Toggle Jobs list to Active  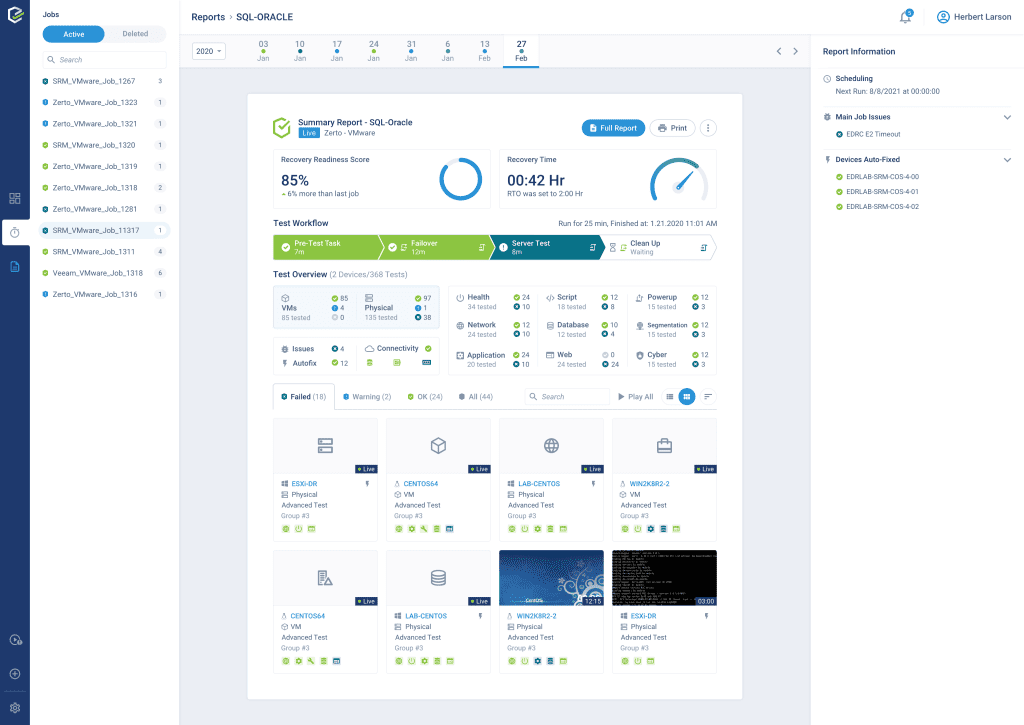point(74,34)
